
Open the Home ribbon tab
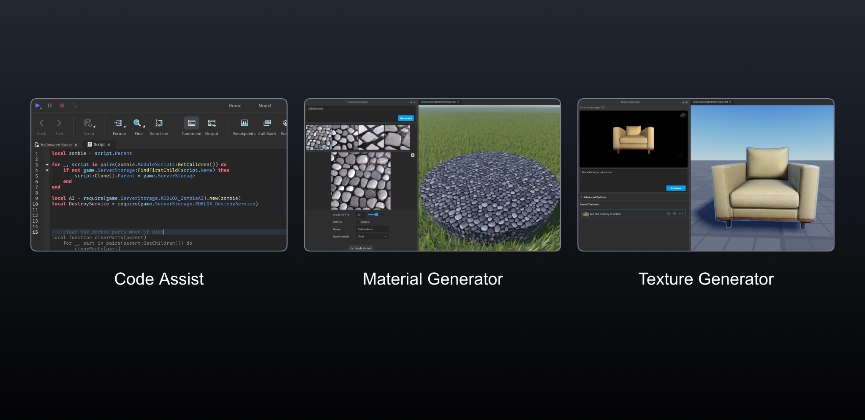[235, 105]
